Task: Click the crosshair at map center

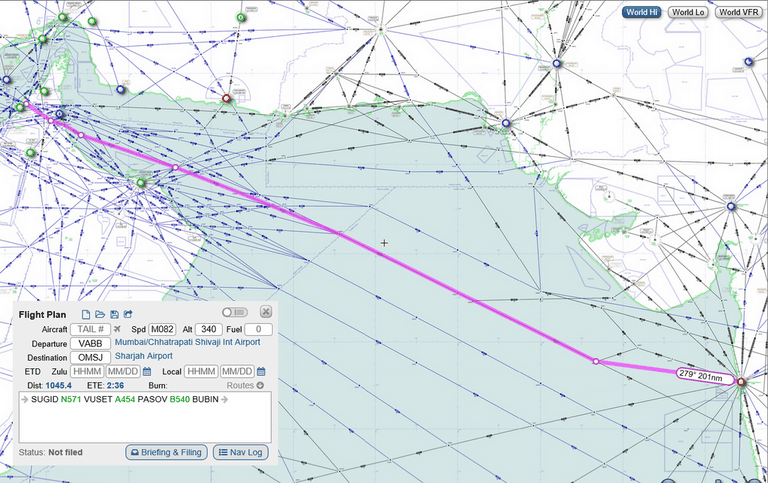Action: pos(384,242)
